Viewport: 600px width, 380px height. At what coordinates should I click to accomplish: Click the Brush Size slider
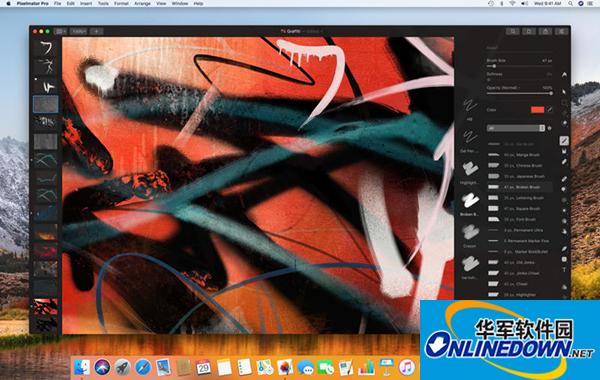[x=519, y=66]
